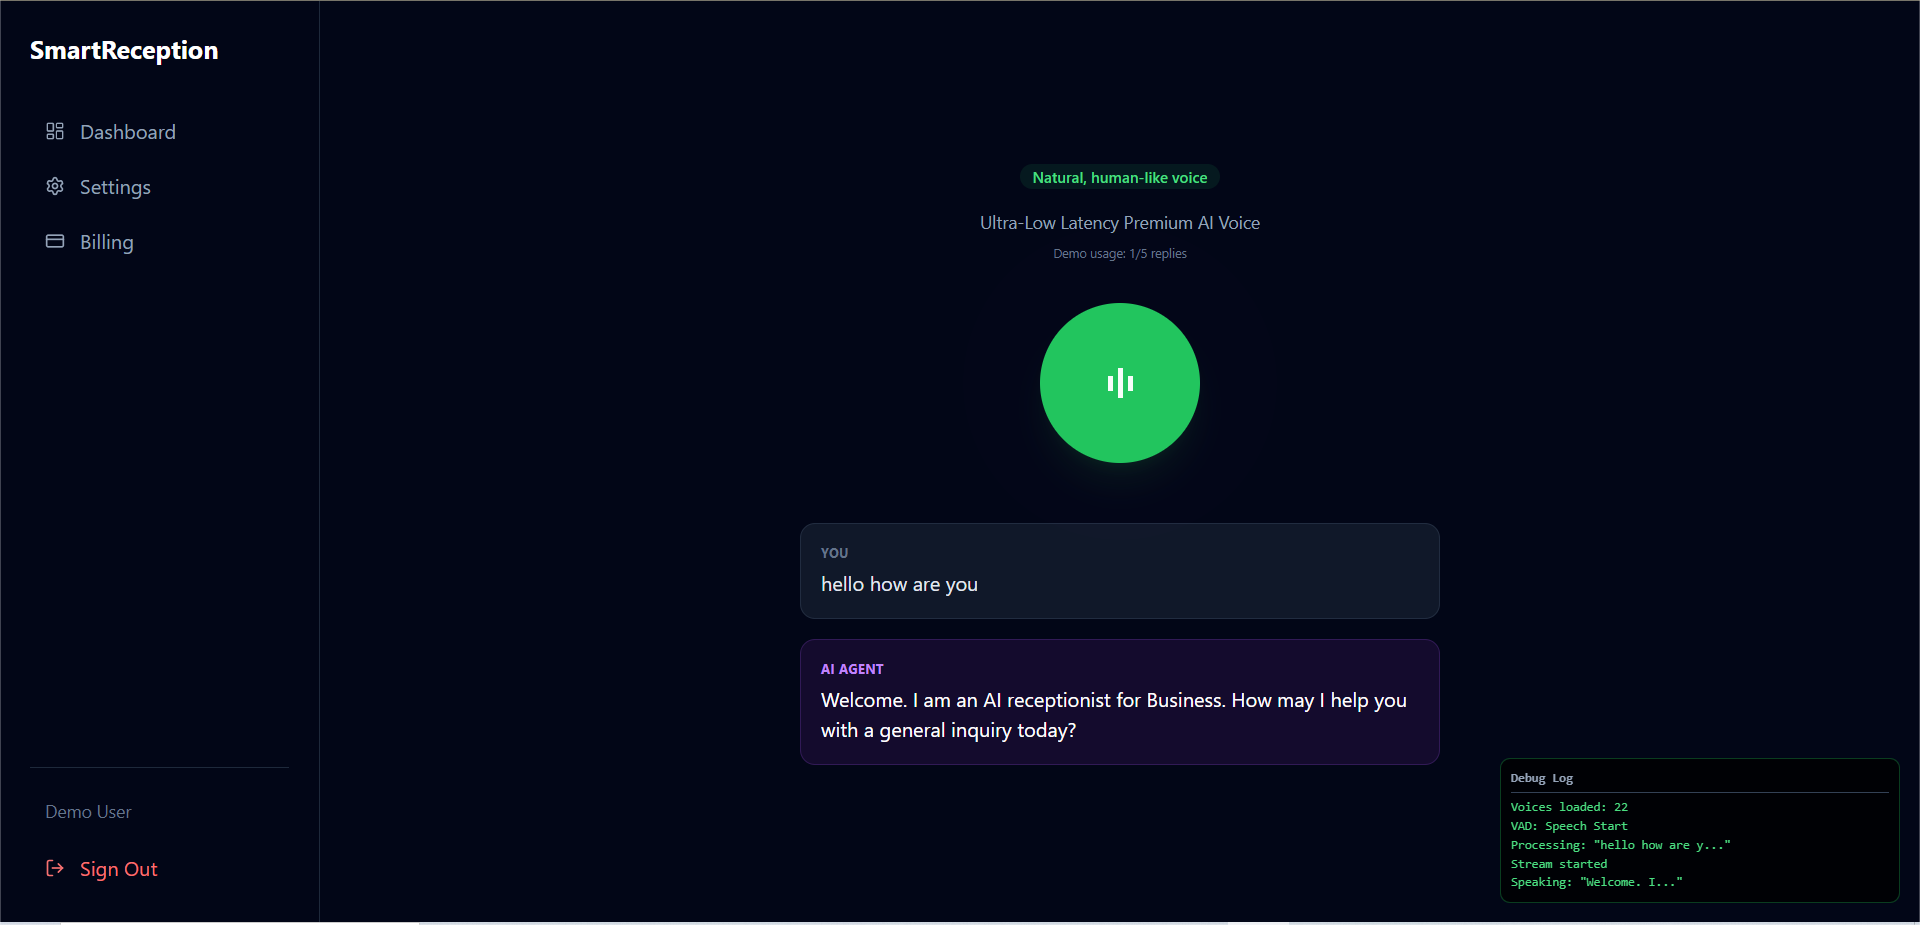Click the waveform bars inside the circle

click(x=1119, y=382)
